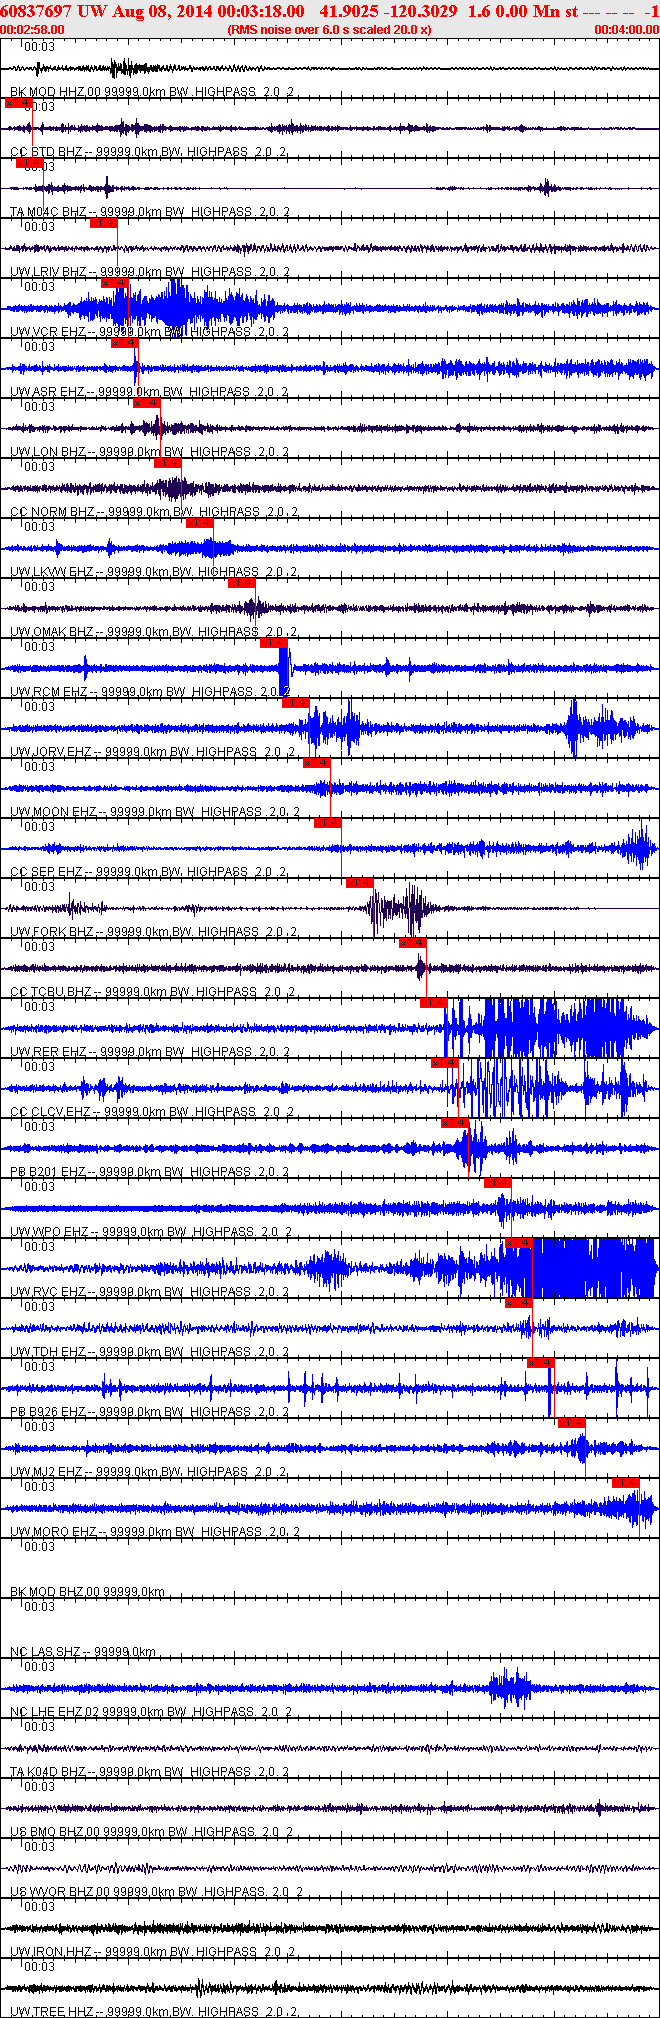660x2018 pixels.
Task: Click the event ID 60837697 in header
Action: pyautogui.click(x=36, y=11)
